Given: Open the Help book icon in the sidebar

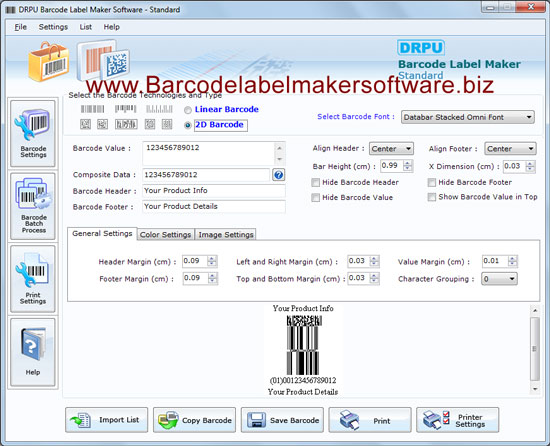Looking at the screenshot, I should coord(33,352).
